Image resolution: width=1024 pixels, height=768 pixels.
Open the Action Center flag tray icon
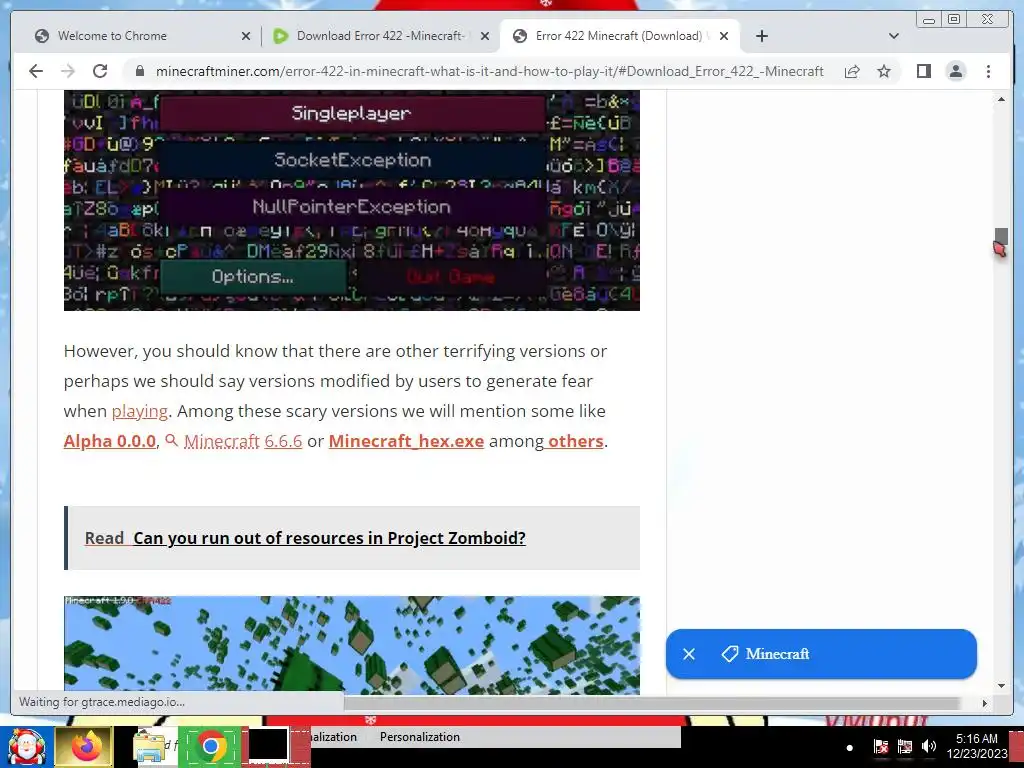(880, 746)
